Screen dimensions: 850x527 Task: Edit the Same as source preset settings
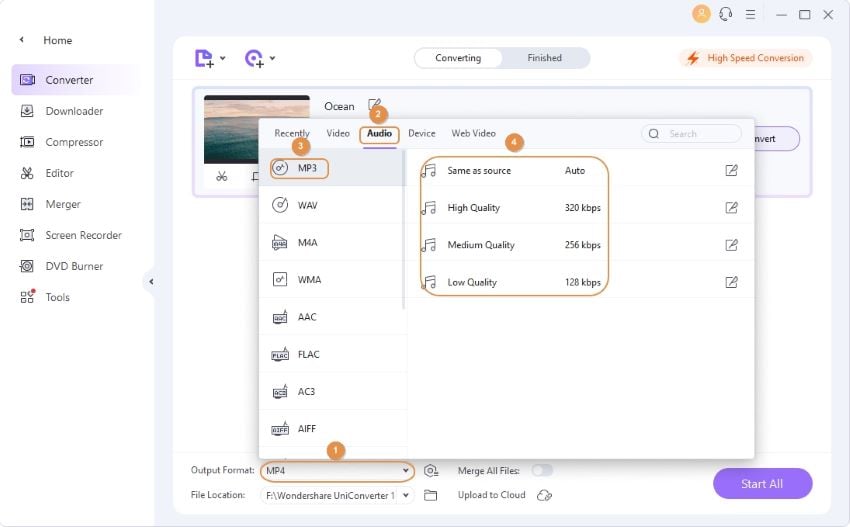731,170
